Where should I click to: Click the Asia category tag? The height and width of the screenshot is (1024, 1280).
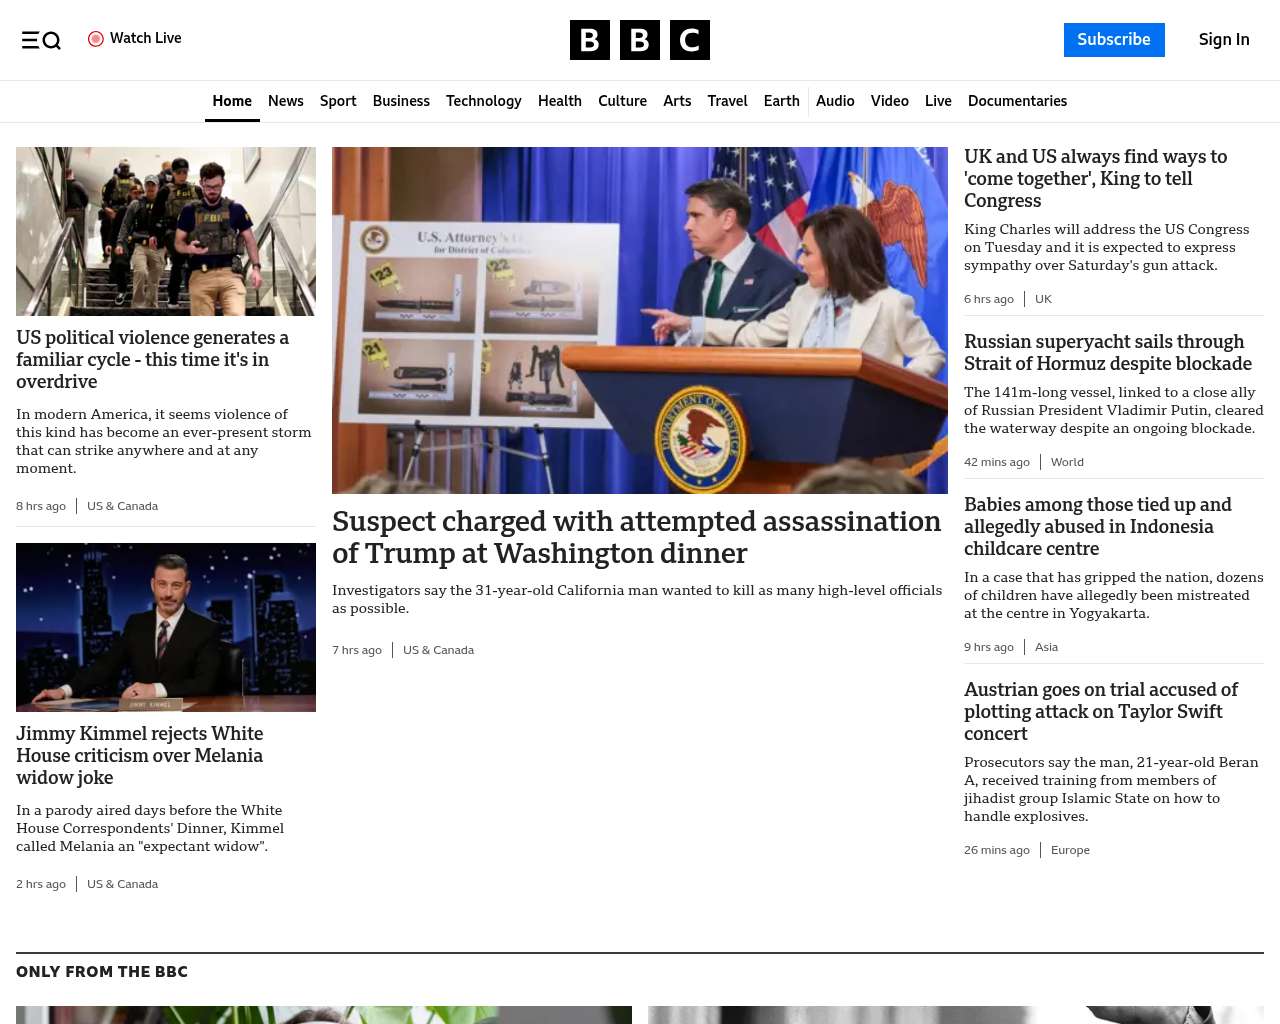[1046, 647]
